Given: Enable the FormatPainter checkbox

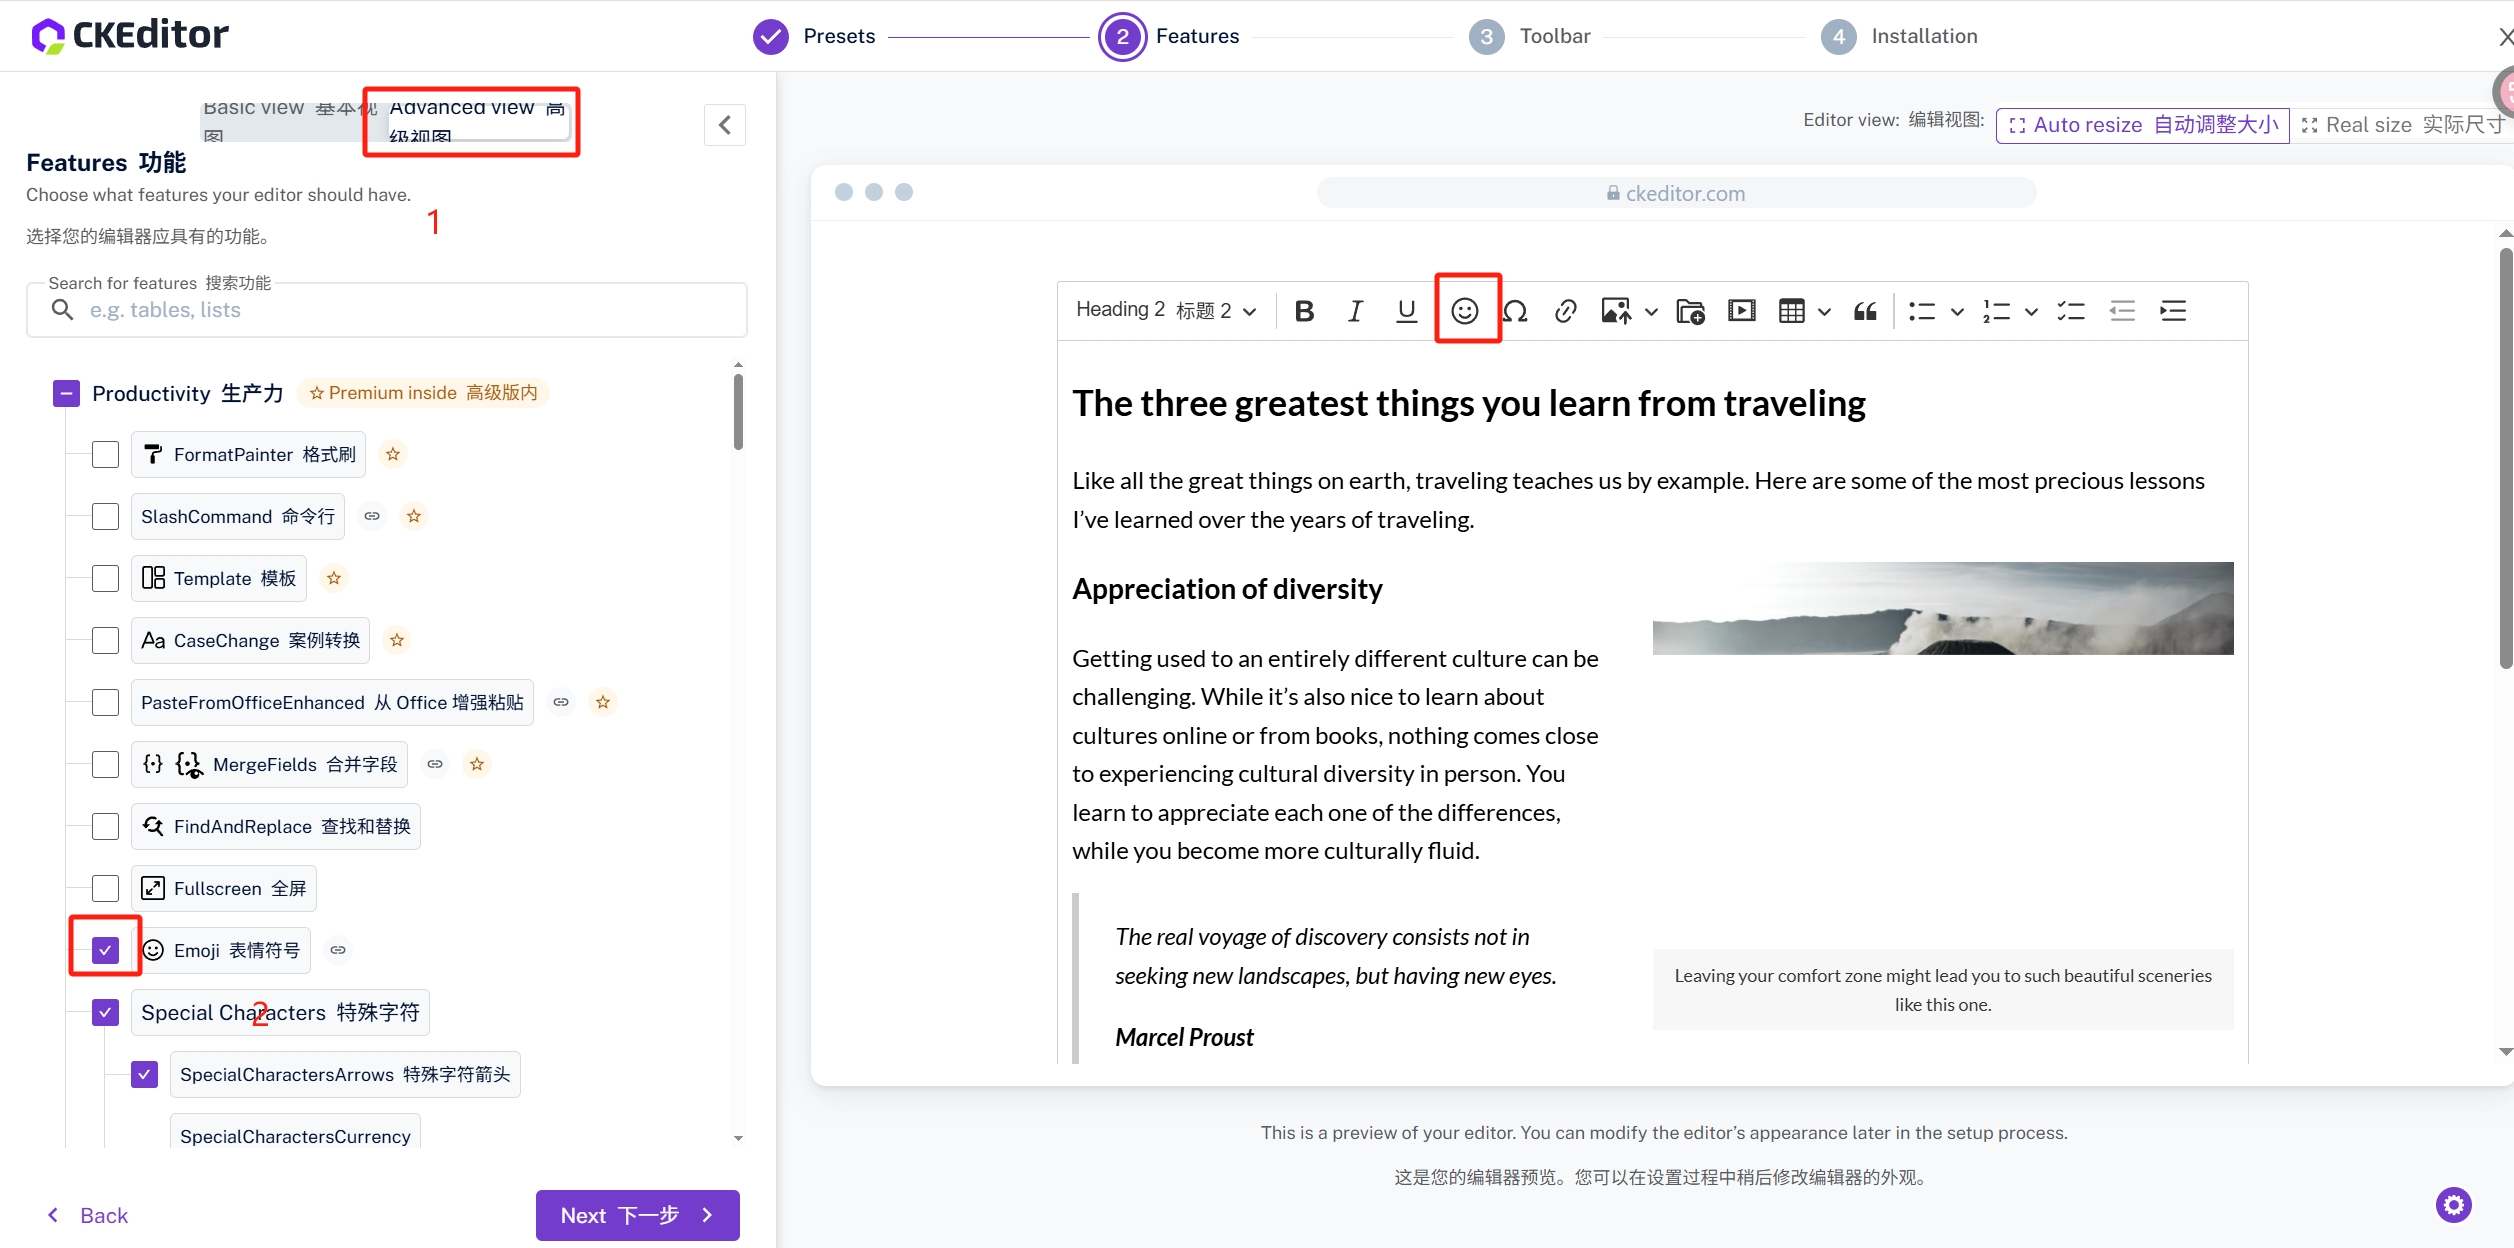Looking at the screenshot, I should click(x=105, y=454).
